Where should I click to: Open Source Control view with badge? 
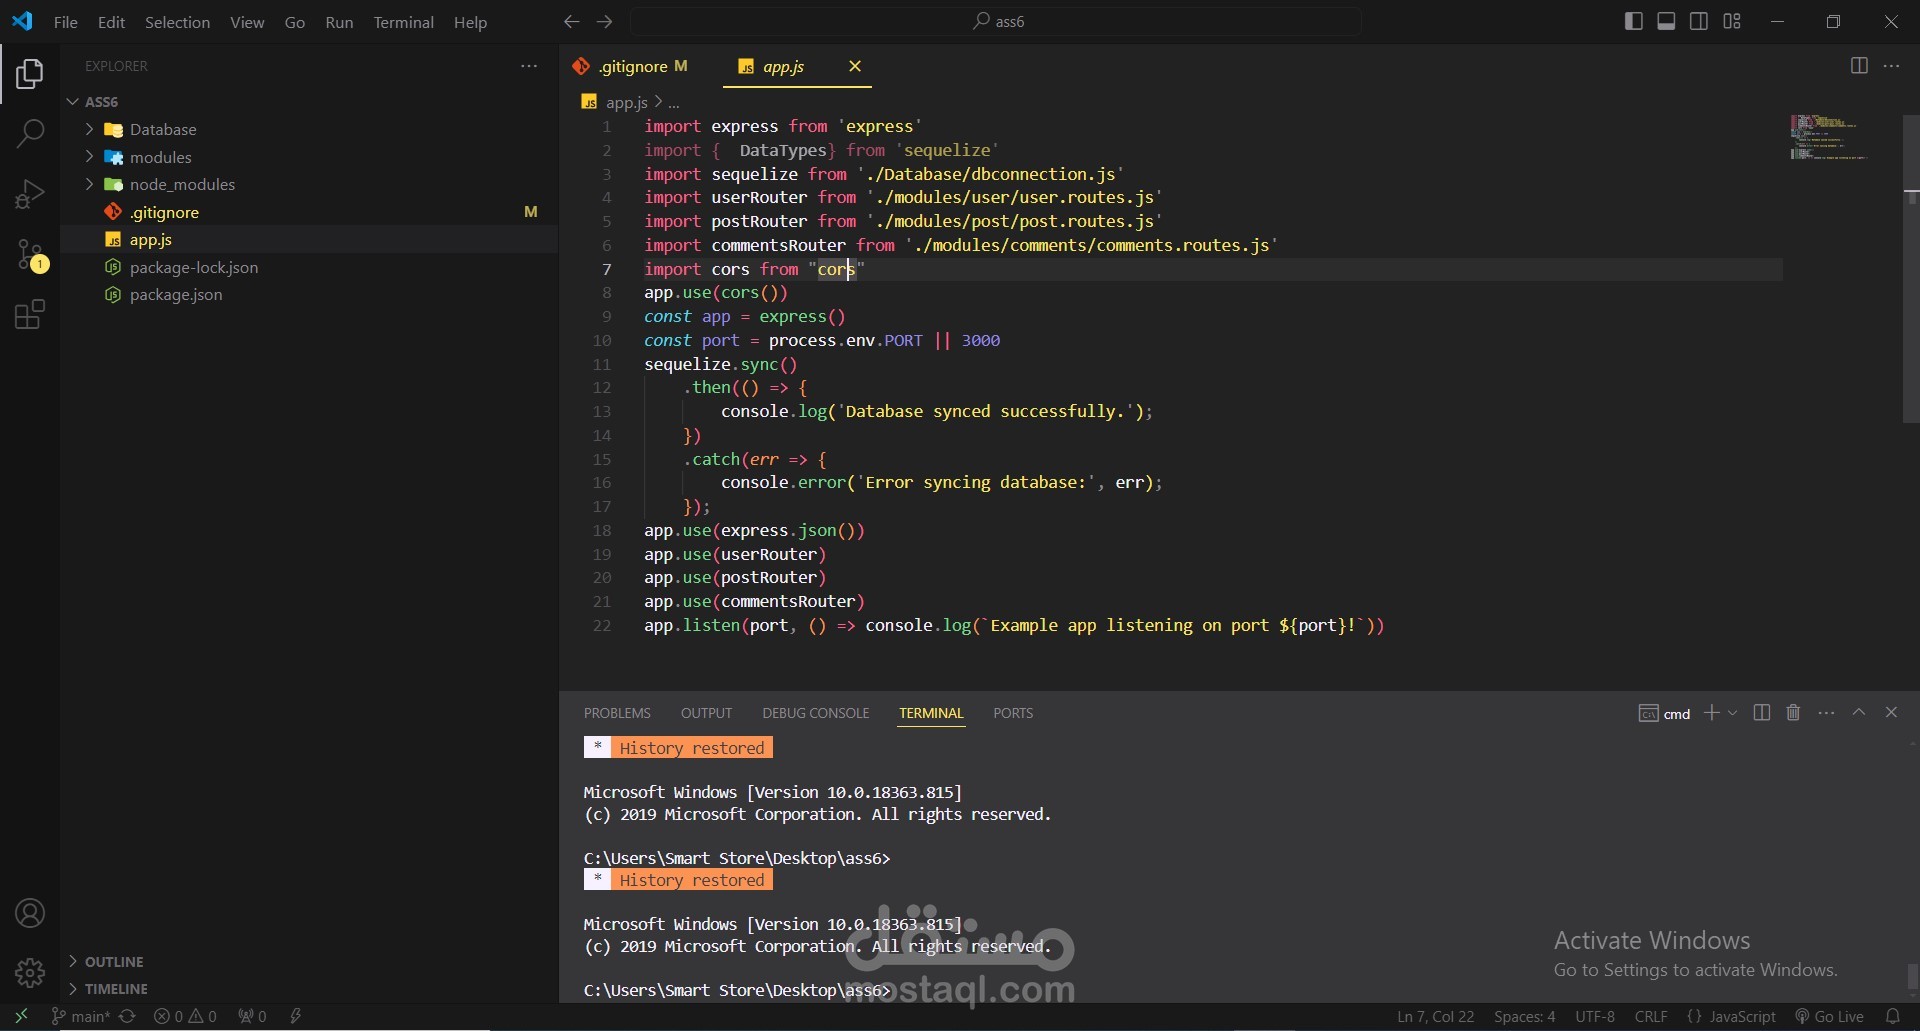click(x=31, y=255)
